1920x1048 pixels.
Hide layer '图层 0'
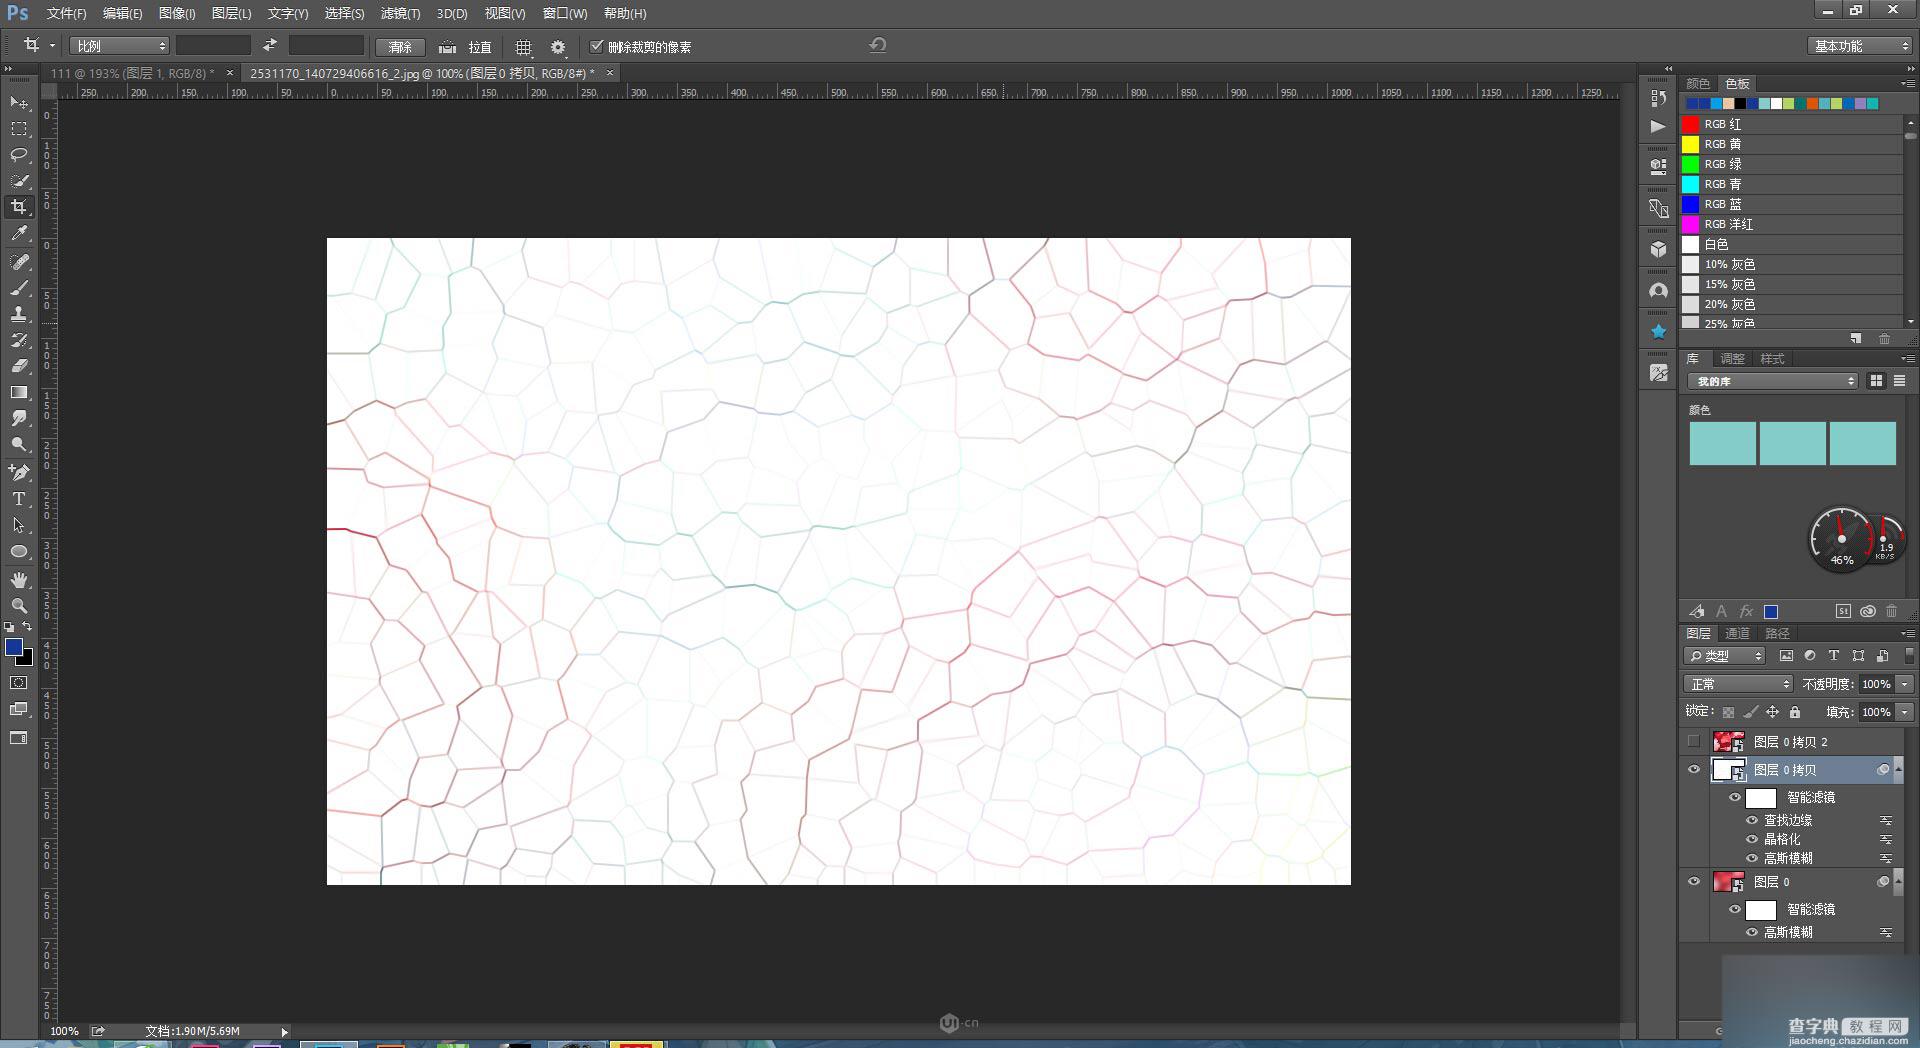coord(1693,882)
